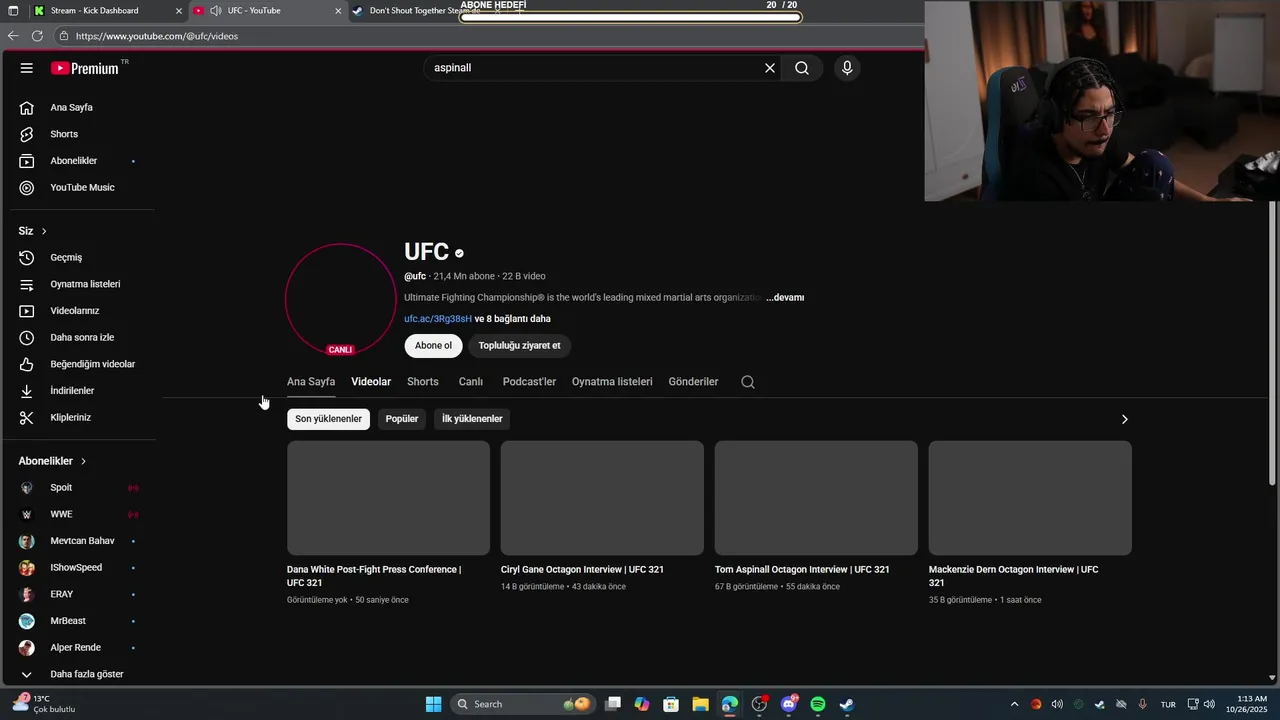Start voice search with the microphone icon
This screenshot has height=720, width=1280.
coord(847,68)
